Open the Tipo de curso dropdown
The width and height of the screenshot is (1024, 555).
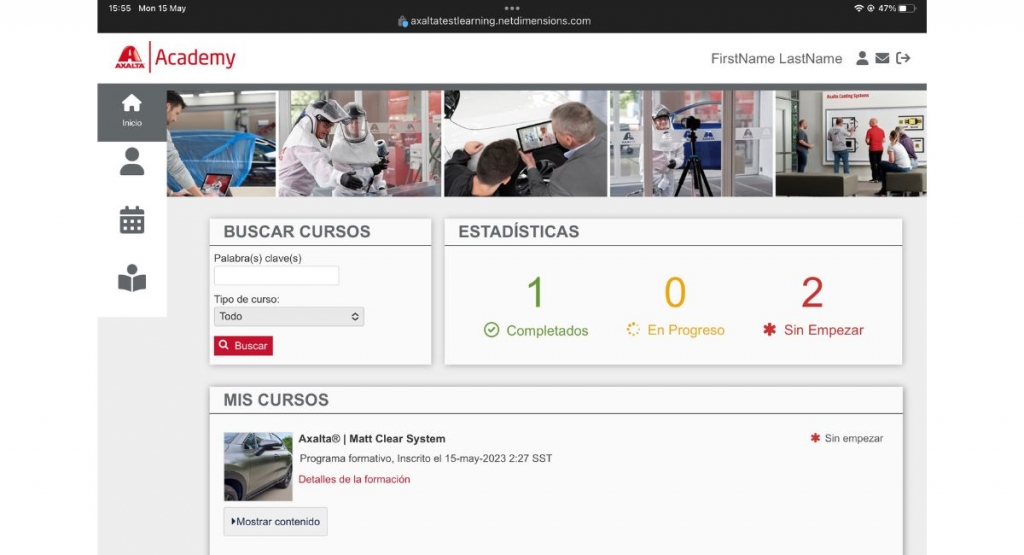pos(289,316)
